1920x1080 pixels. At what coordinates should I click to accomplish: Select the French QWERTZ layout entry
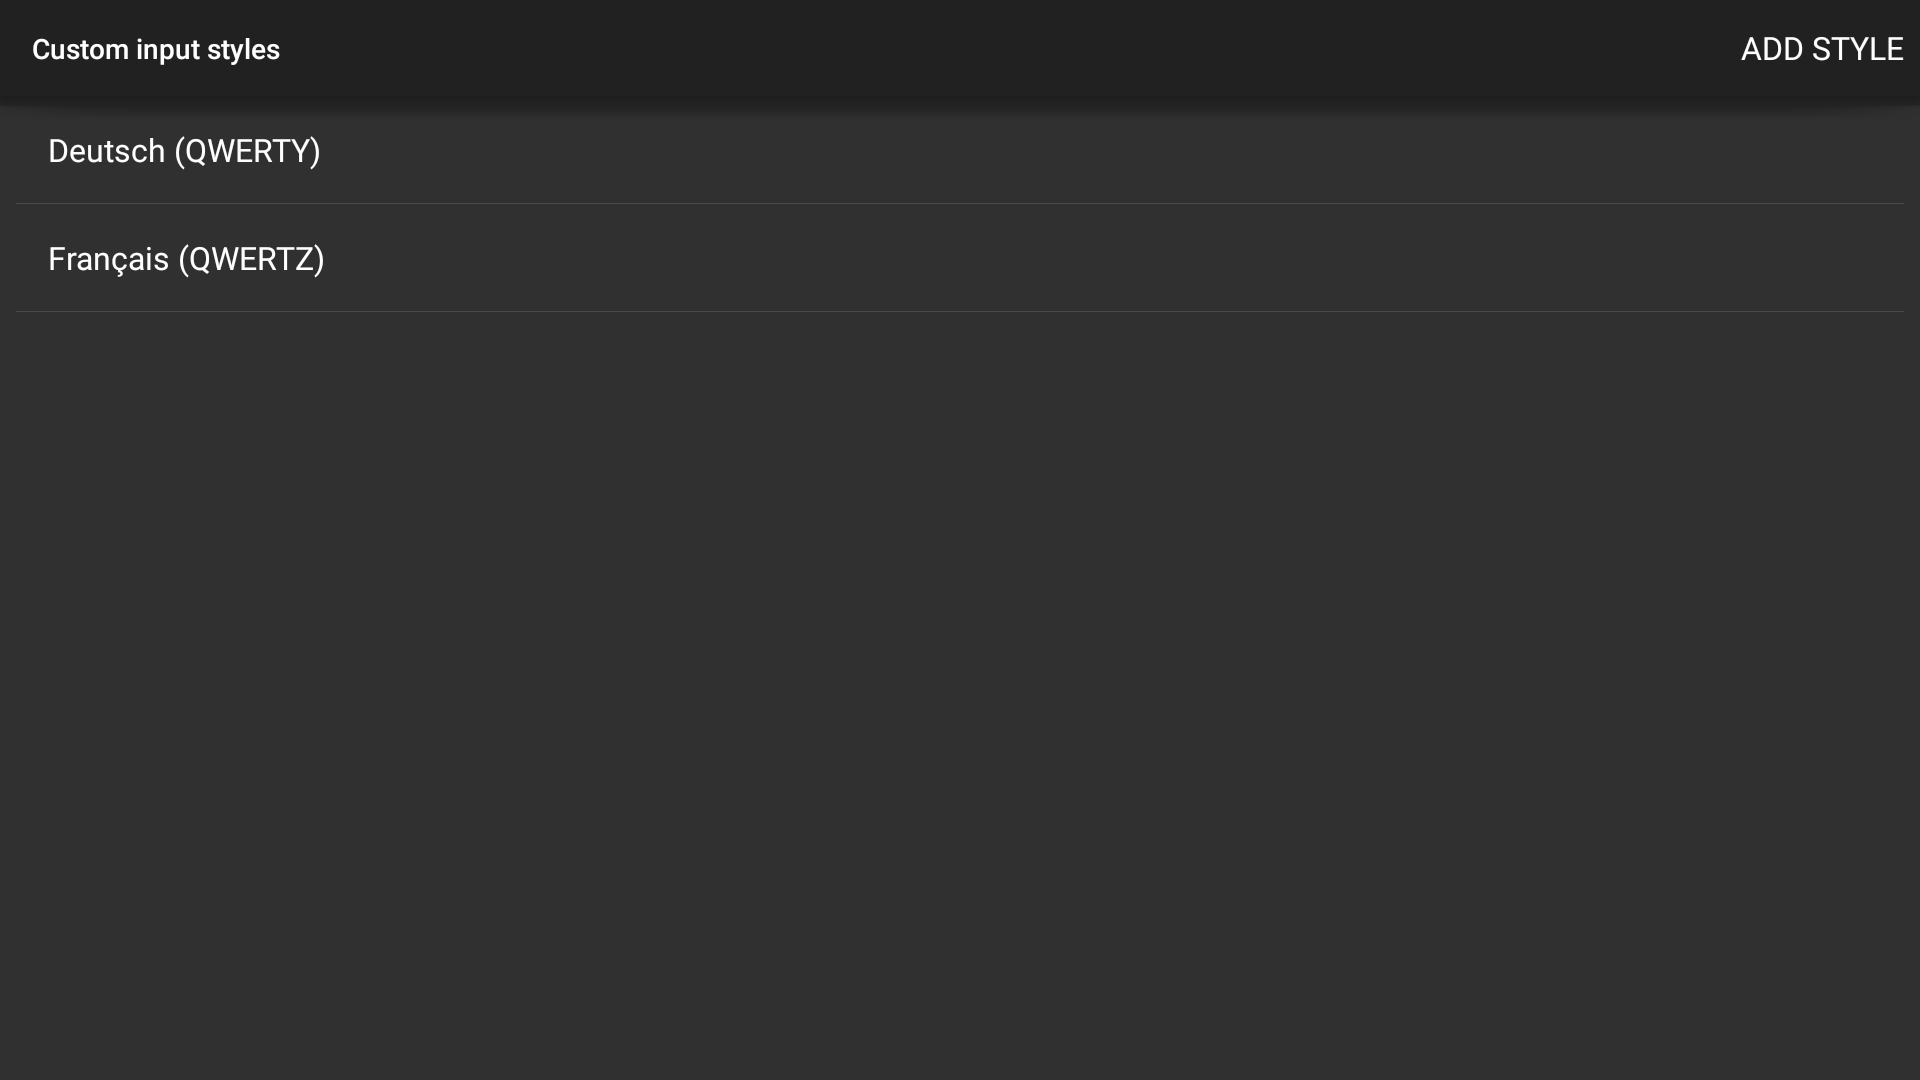click(960, 258)
